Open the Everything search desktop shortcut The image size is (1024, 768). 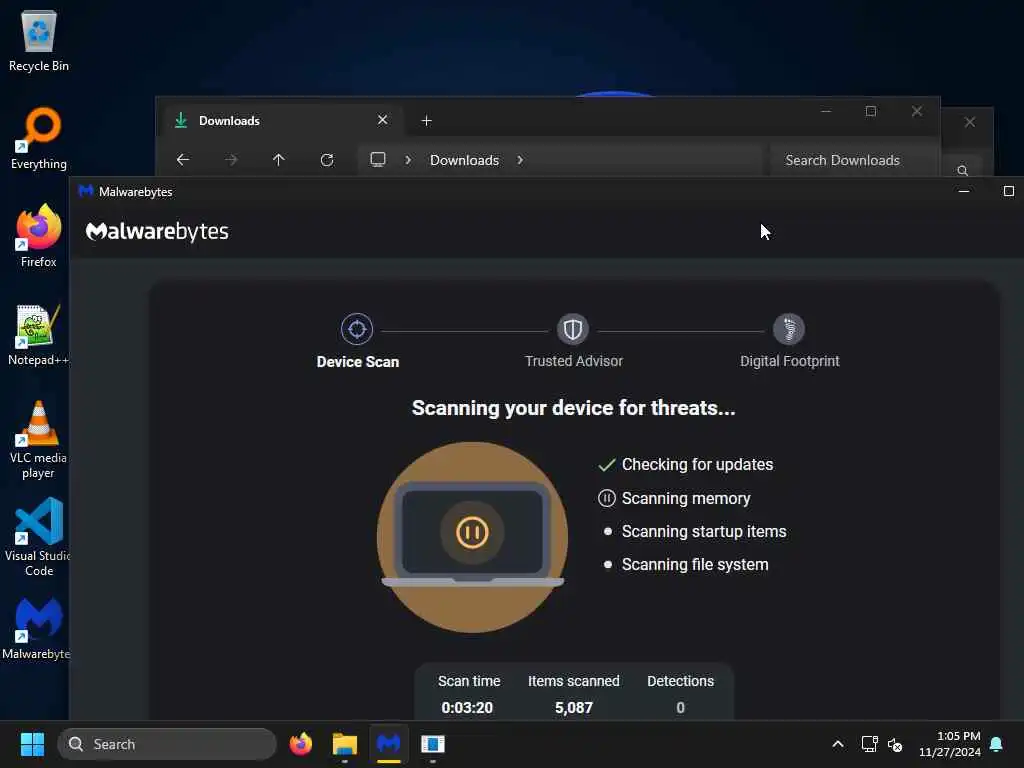[x=39, y=138]
